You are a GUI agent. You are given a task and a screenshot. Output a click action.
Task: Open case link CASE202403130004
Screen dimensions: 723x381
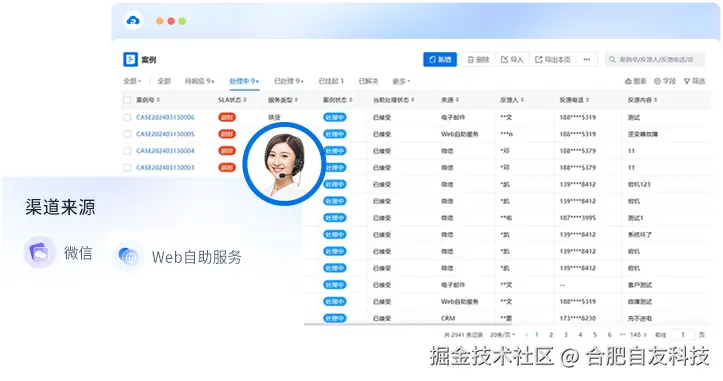[x=165, y=150]
